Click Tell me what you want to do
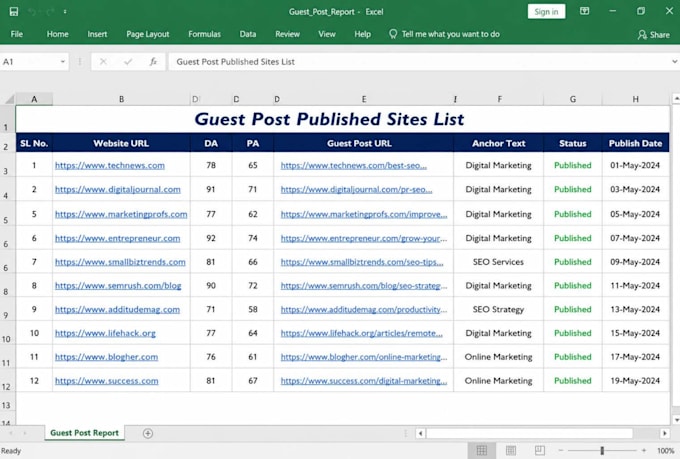Image resolution: width=680 pixels, height=459 pixels. pos(445,34)
